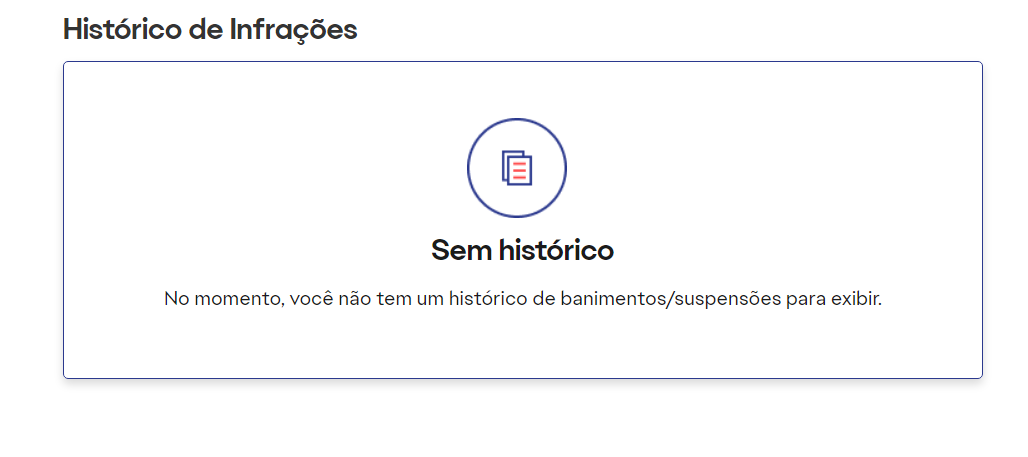Click the "No momento" message start
Viewport: 1028px width, 457px height.
[x=214, y=299]
